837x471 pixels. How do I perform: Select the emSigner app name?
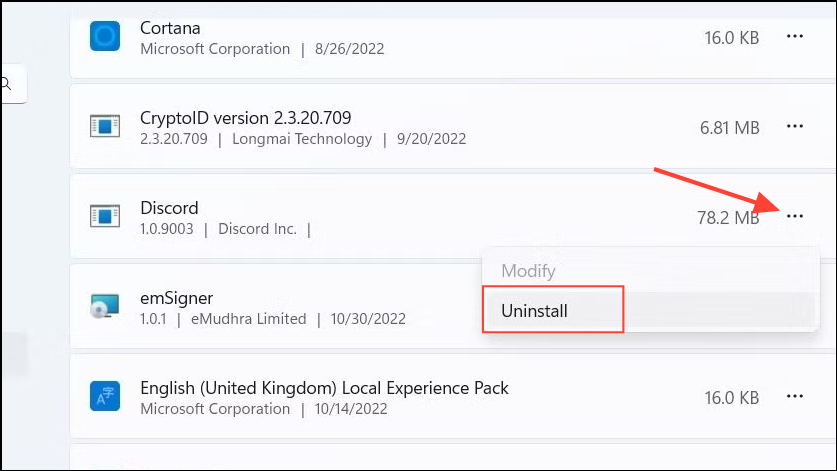177,298
